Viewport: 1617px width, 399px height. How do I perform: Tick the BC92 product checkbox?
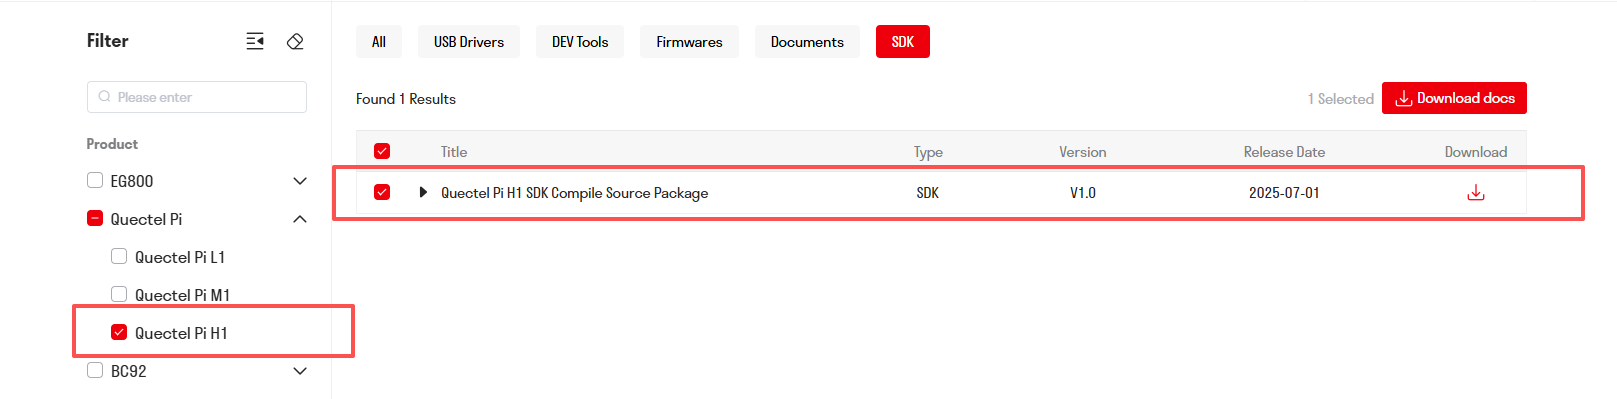point(95,370)
